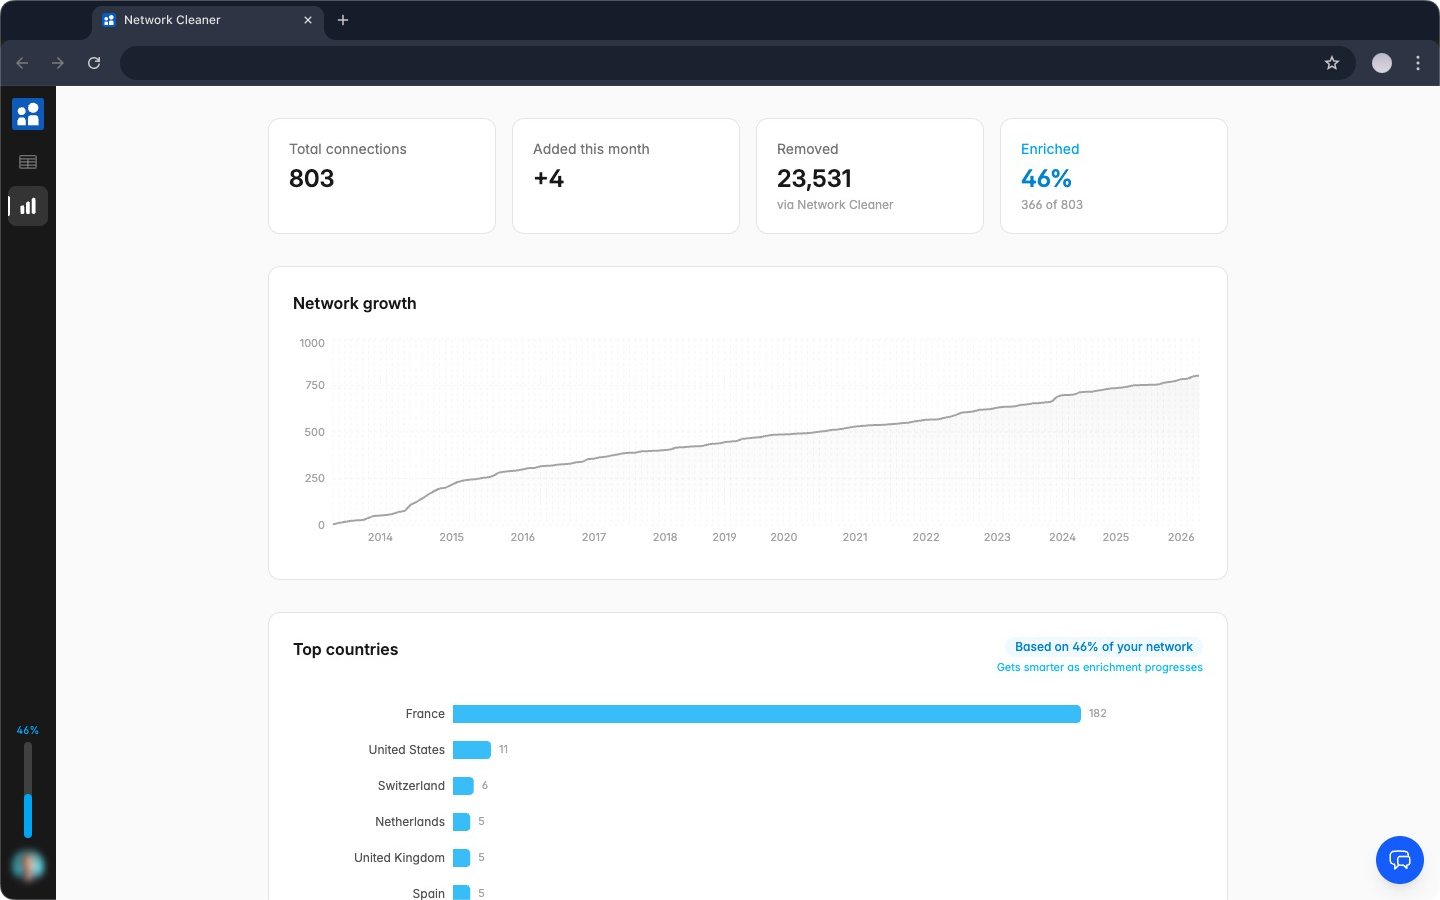Bookmark this page with the star icon

pyautogui.click(x=1332, y=63)
